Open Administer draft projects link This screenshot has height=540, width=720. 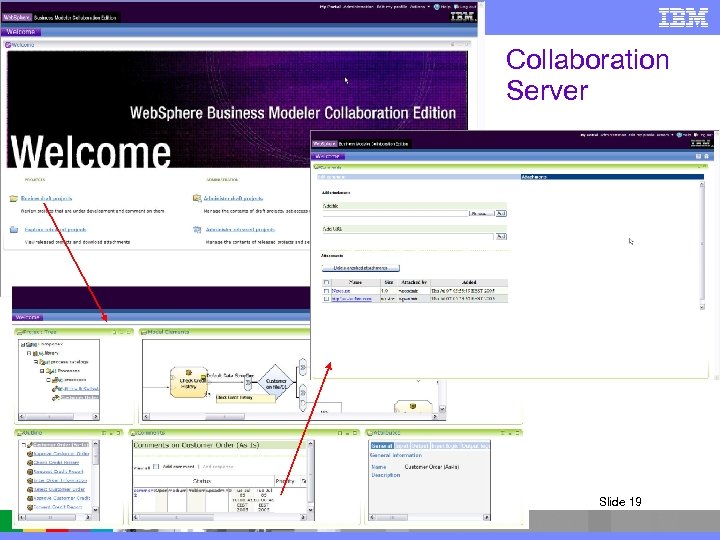click(233, 198)
